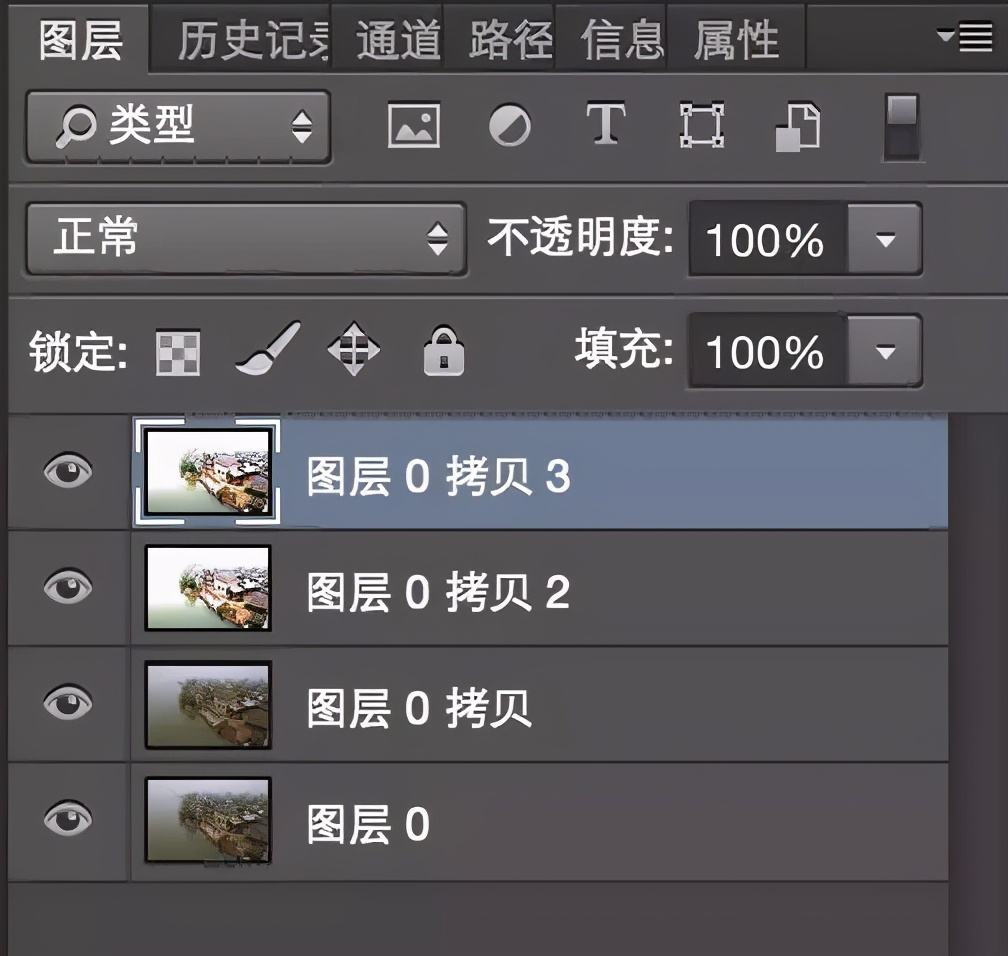Open the 不透明度 opacity slider arrow
This screenshot has height=956, width=1008.
(885, 239)
